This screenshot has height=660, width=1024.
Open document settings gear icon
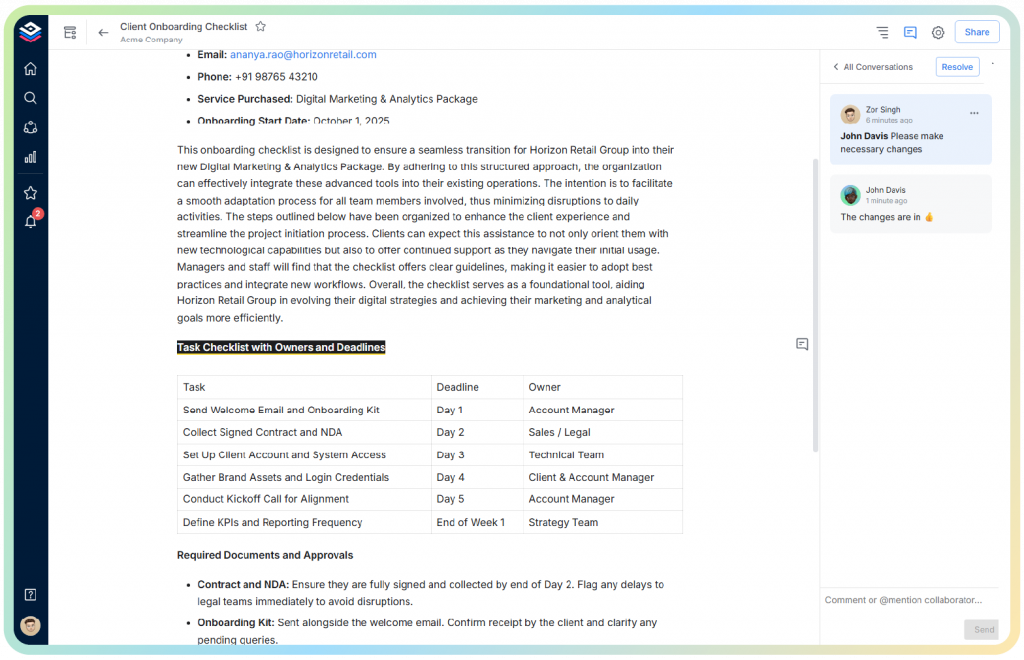pos(938,32)
